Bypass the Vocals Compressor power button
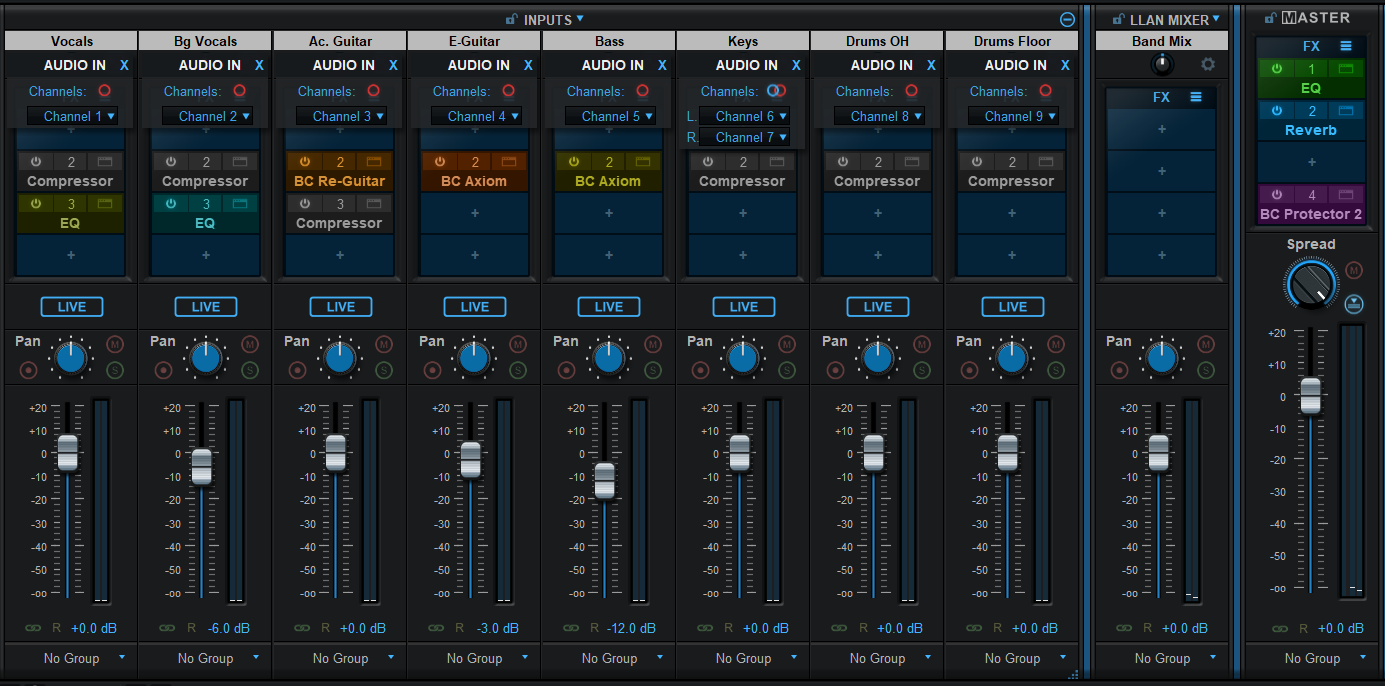 [x=36, y=161]
